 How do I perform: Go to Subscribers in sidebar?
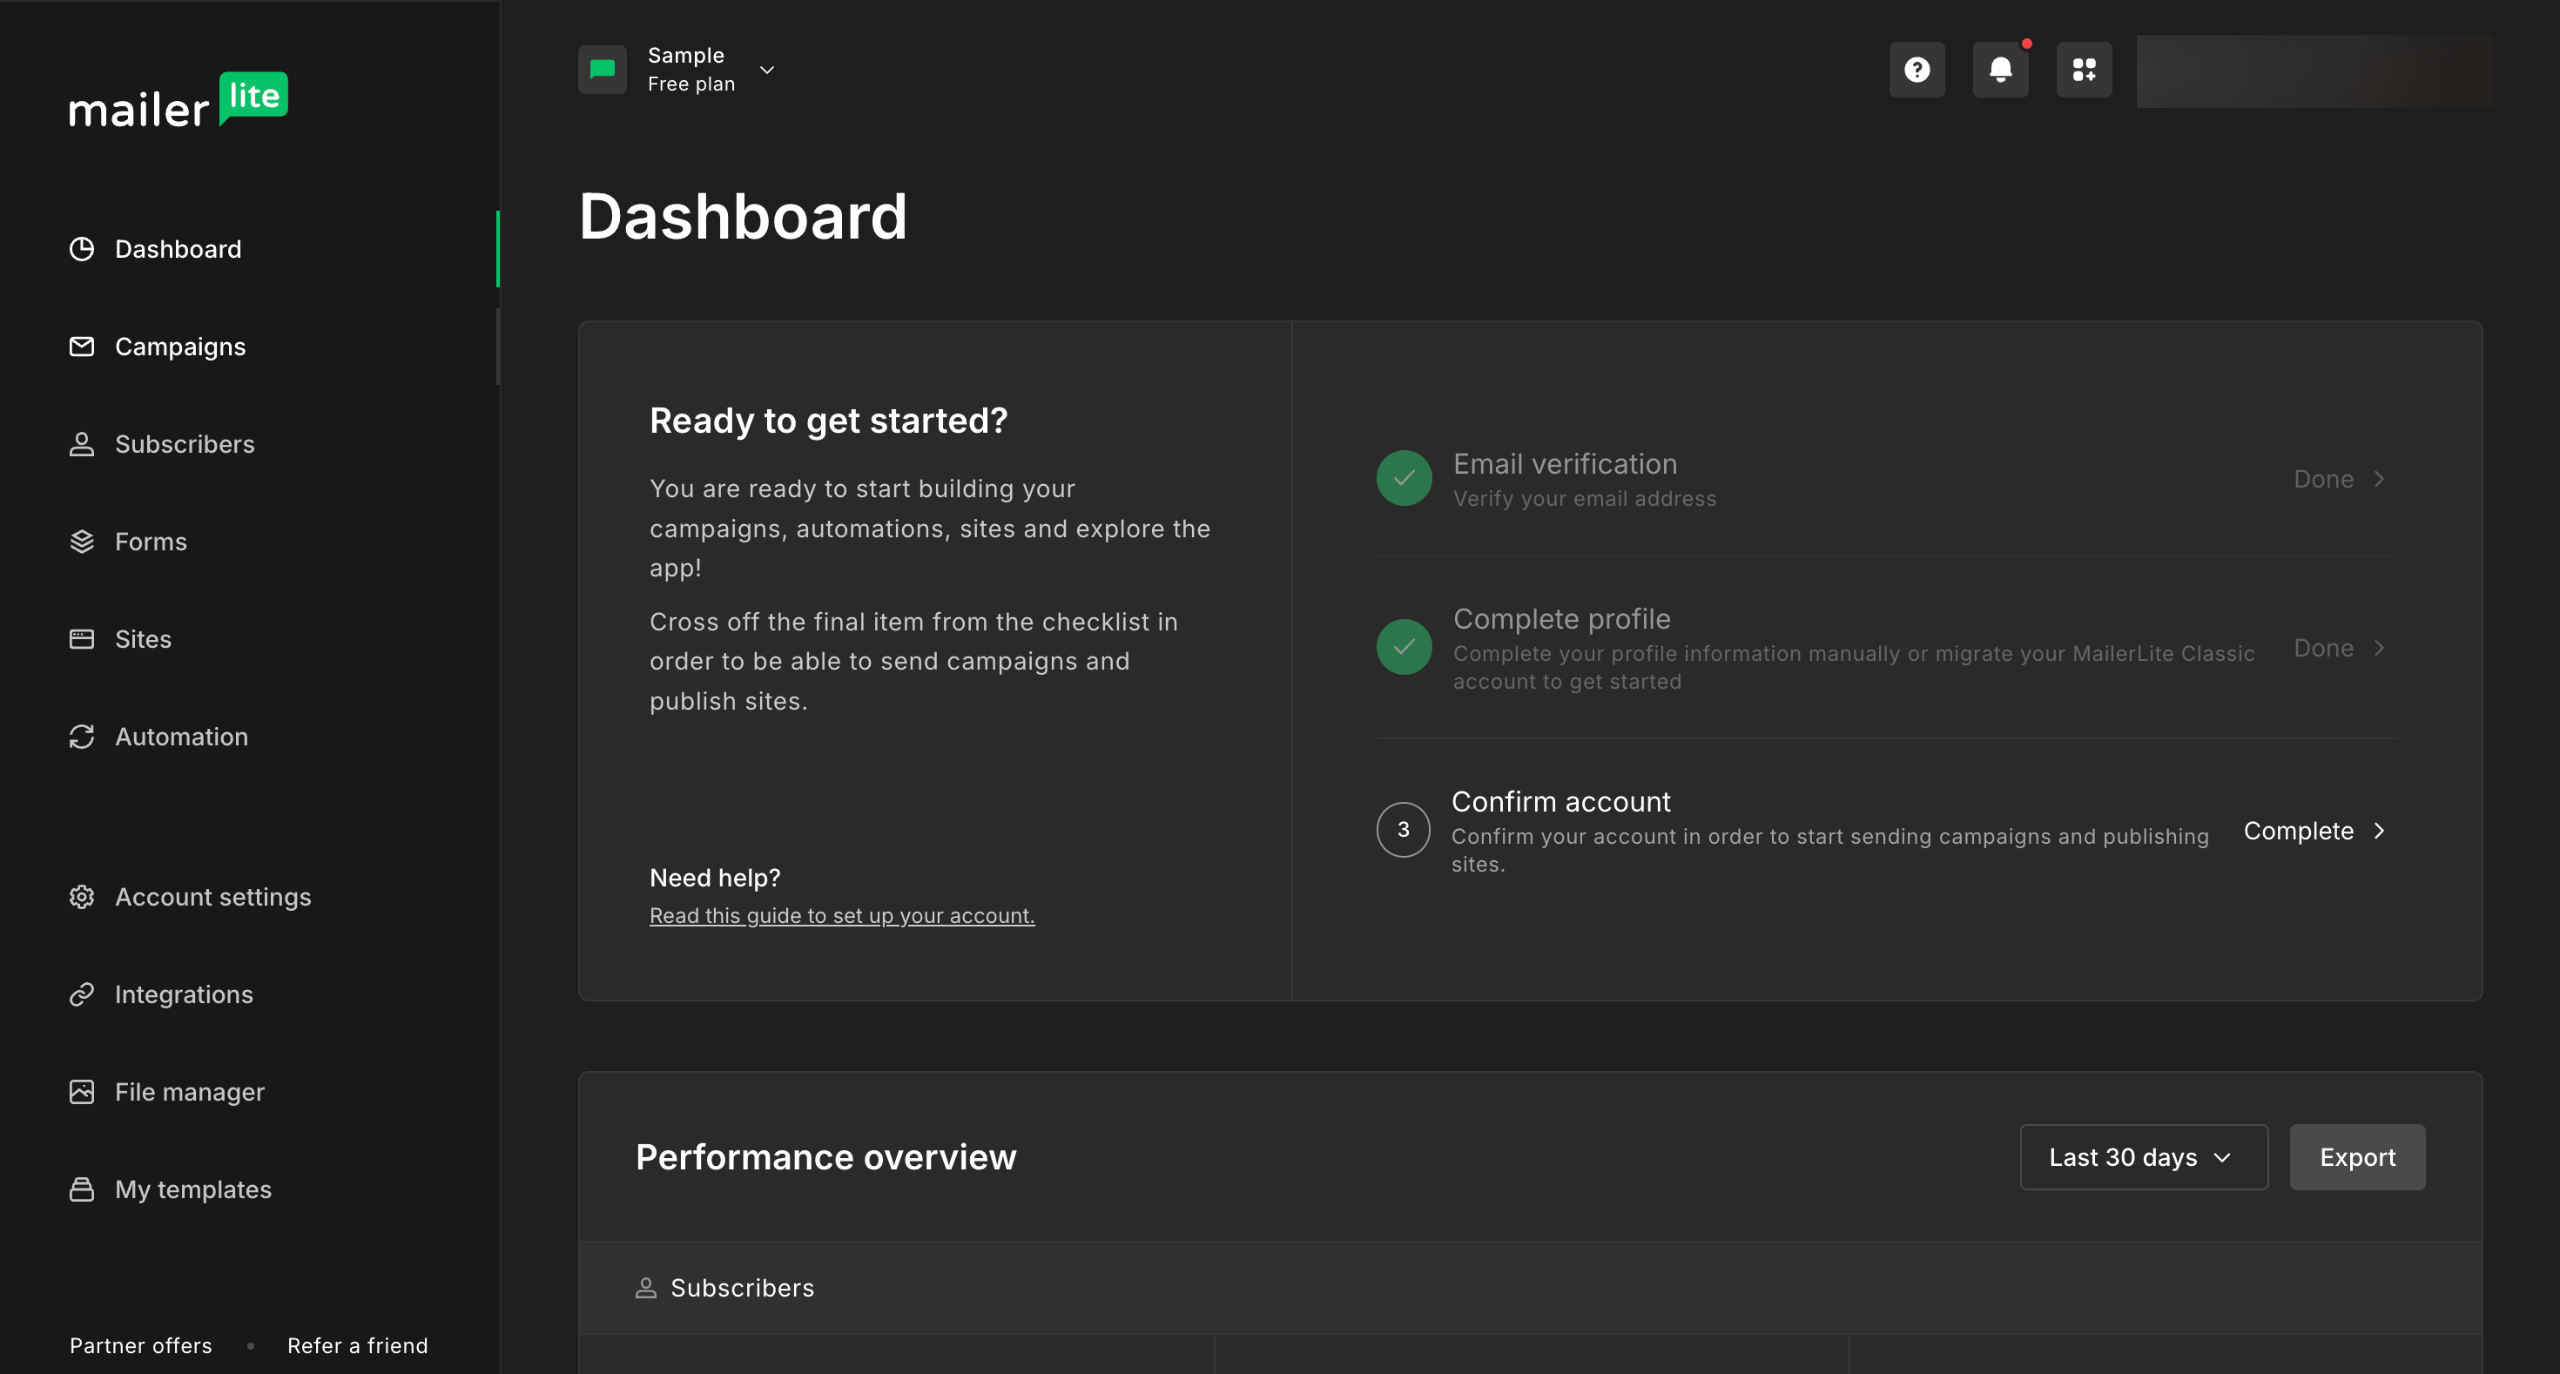point(184,444)
